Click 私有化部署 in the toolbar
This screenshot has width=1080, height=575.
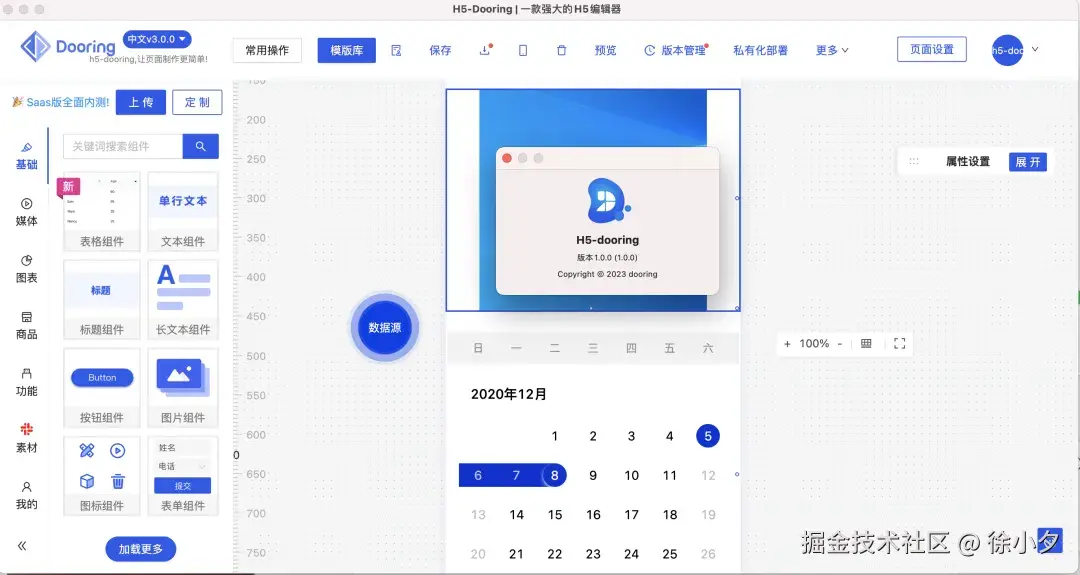click(x=760, y=50)
